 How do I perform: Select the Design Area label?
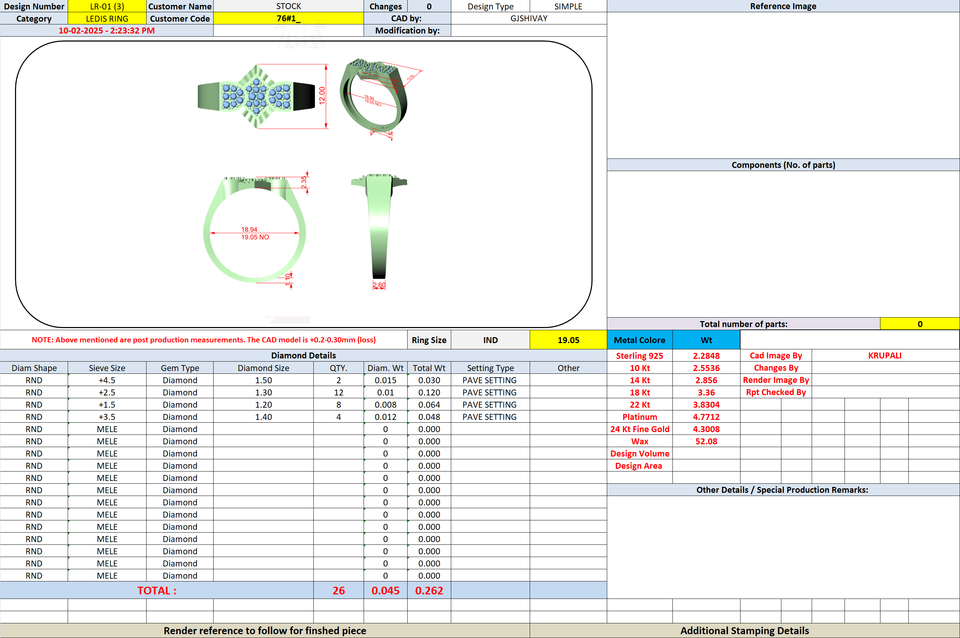640,466
